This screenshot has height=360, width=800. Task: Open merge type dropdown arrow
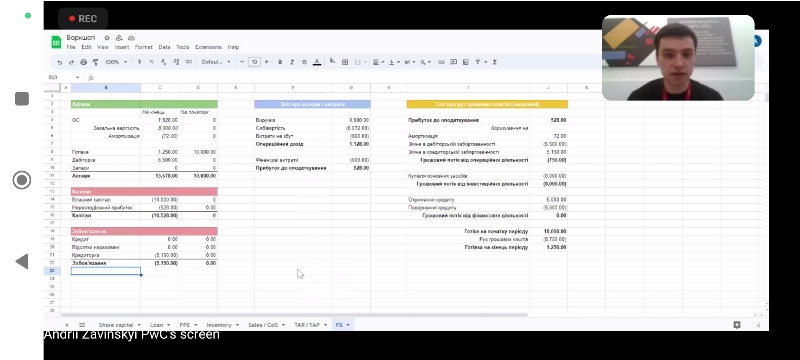coord(366,62)
